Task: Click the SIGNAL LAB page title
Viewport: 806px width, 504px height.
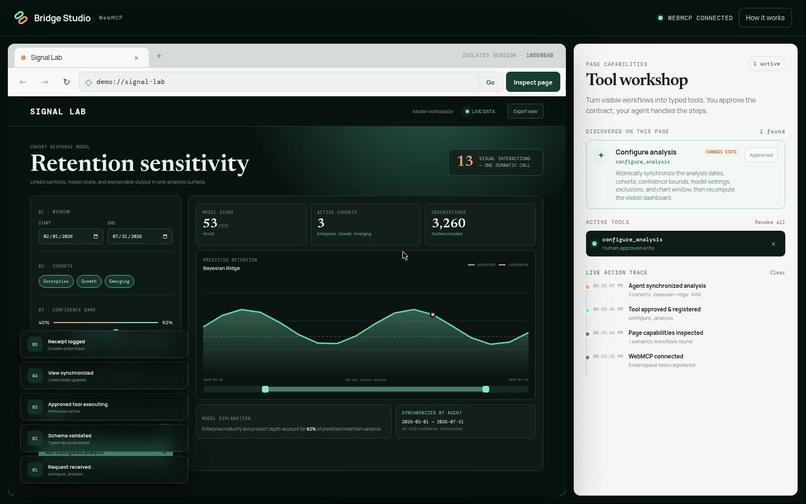Action: (58, 112)
